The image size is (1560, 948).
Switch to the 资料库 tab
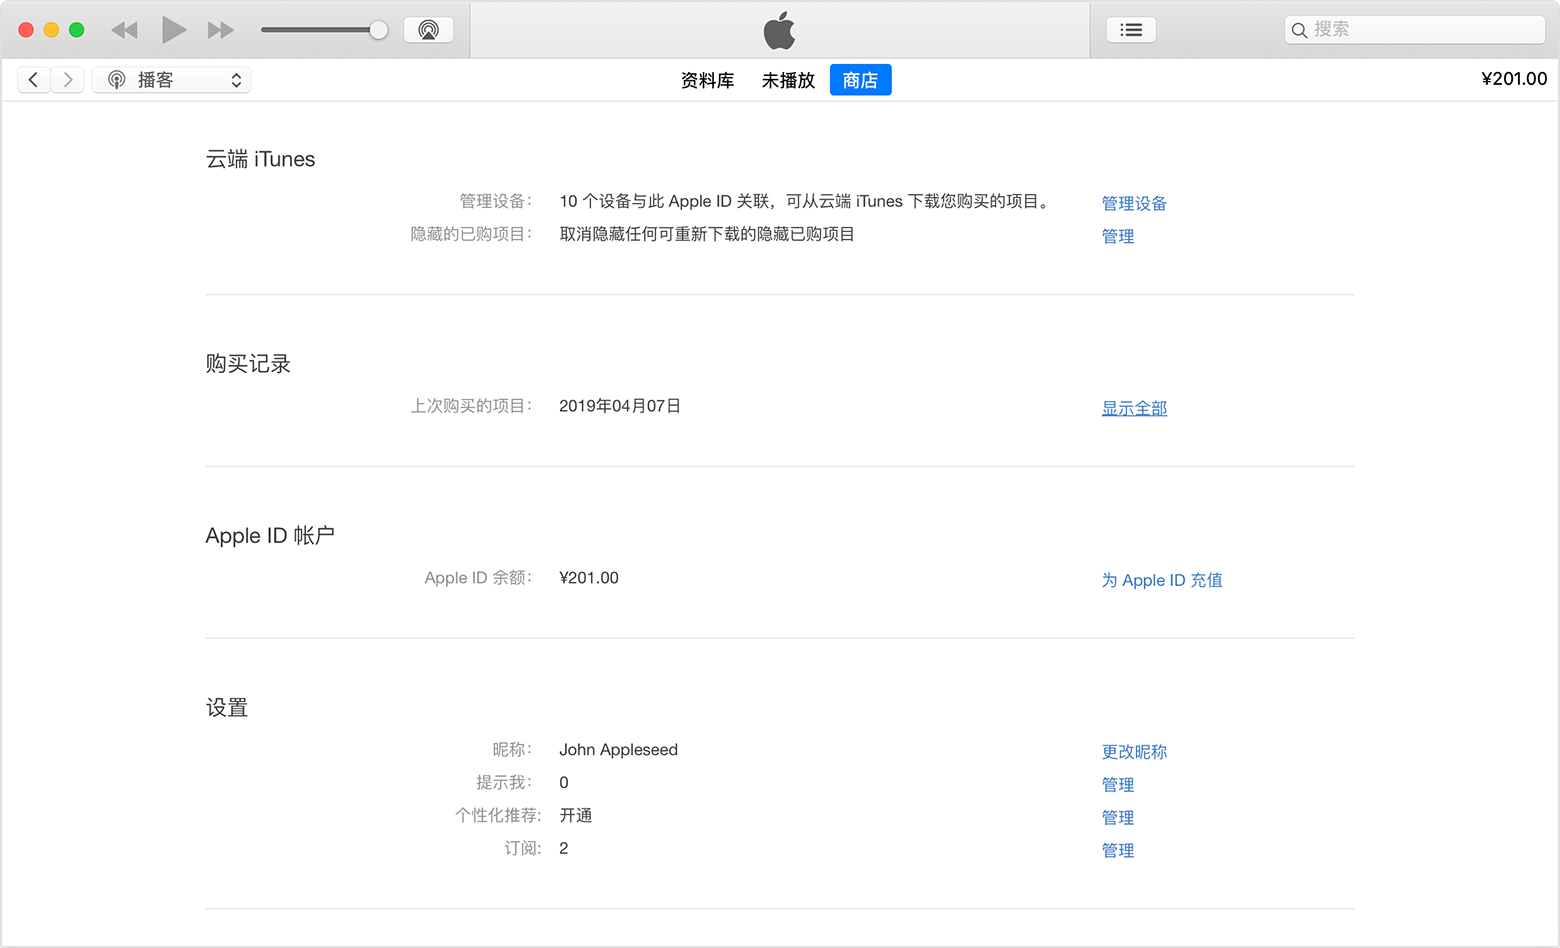point(707,80)
